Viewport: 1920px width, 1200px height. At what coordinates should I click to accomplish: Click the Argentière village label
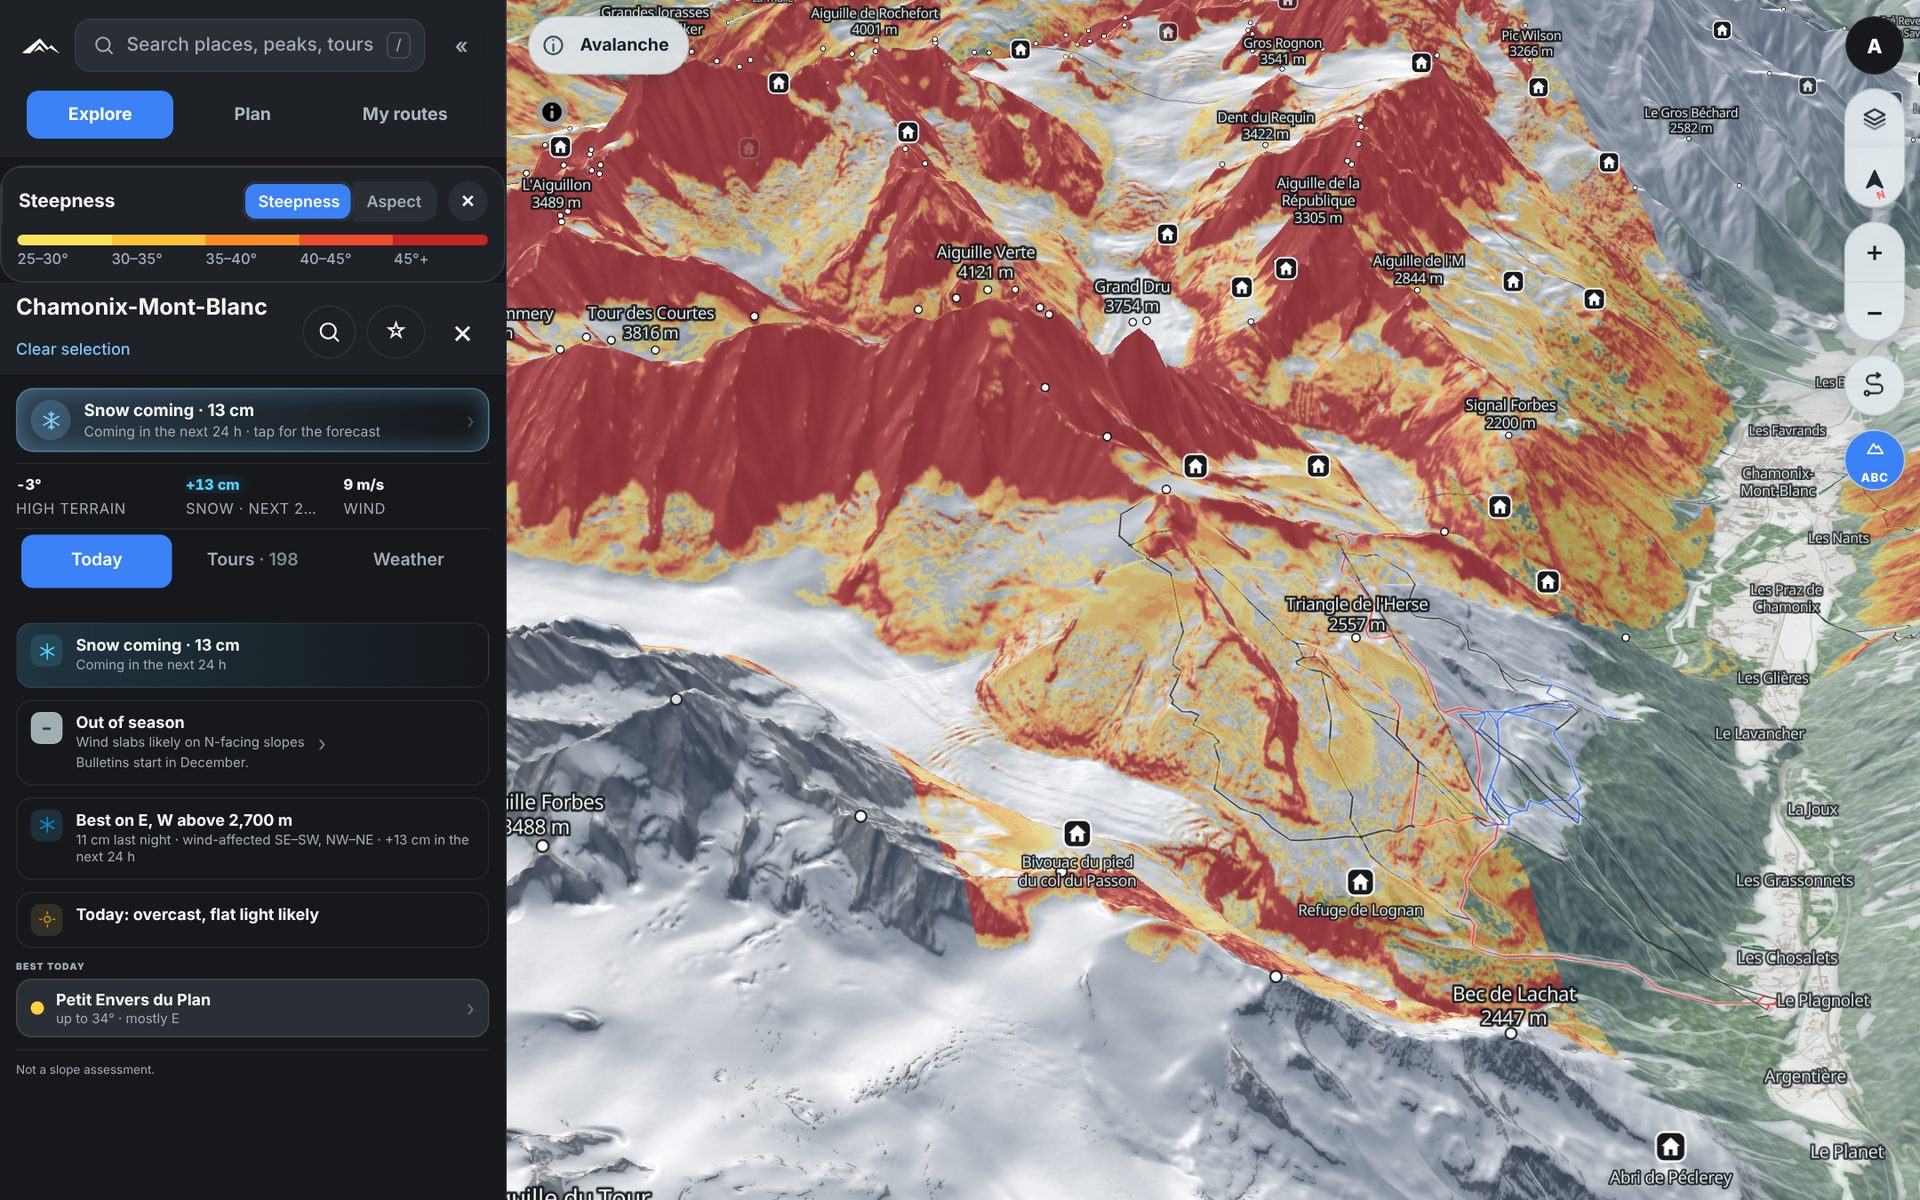1804,1077
